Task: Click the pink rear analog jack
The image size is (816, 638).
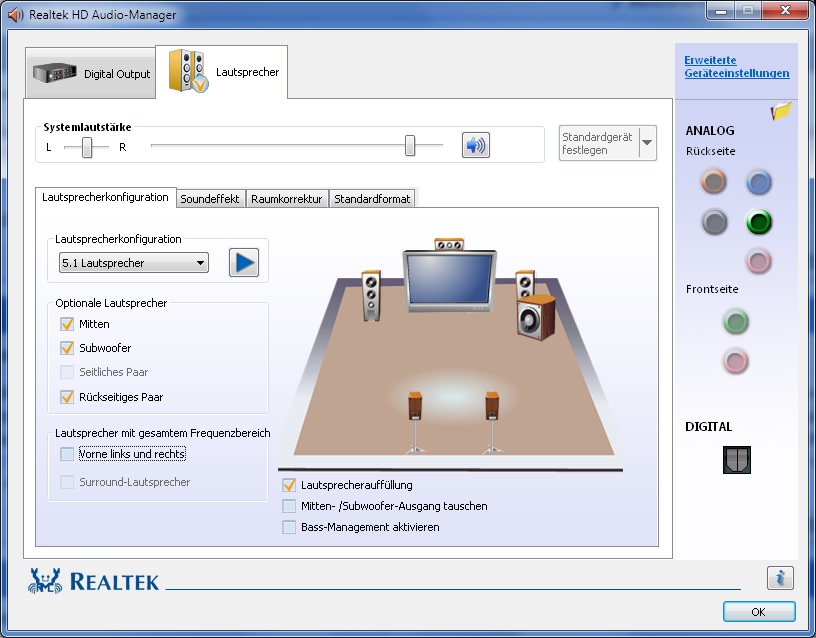Action: [759, 261]
